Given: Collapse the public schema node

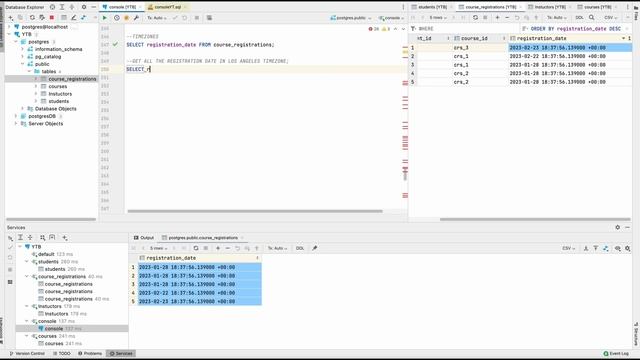Looking at the screenshot, I should (22, 64).
